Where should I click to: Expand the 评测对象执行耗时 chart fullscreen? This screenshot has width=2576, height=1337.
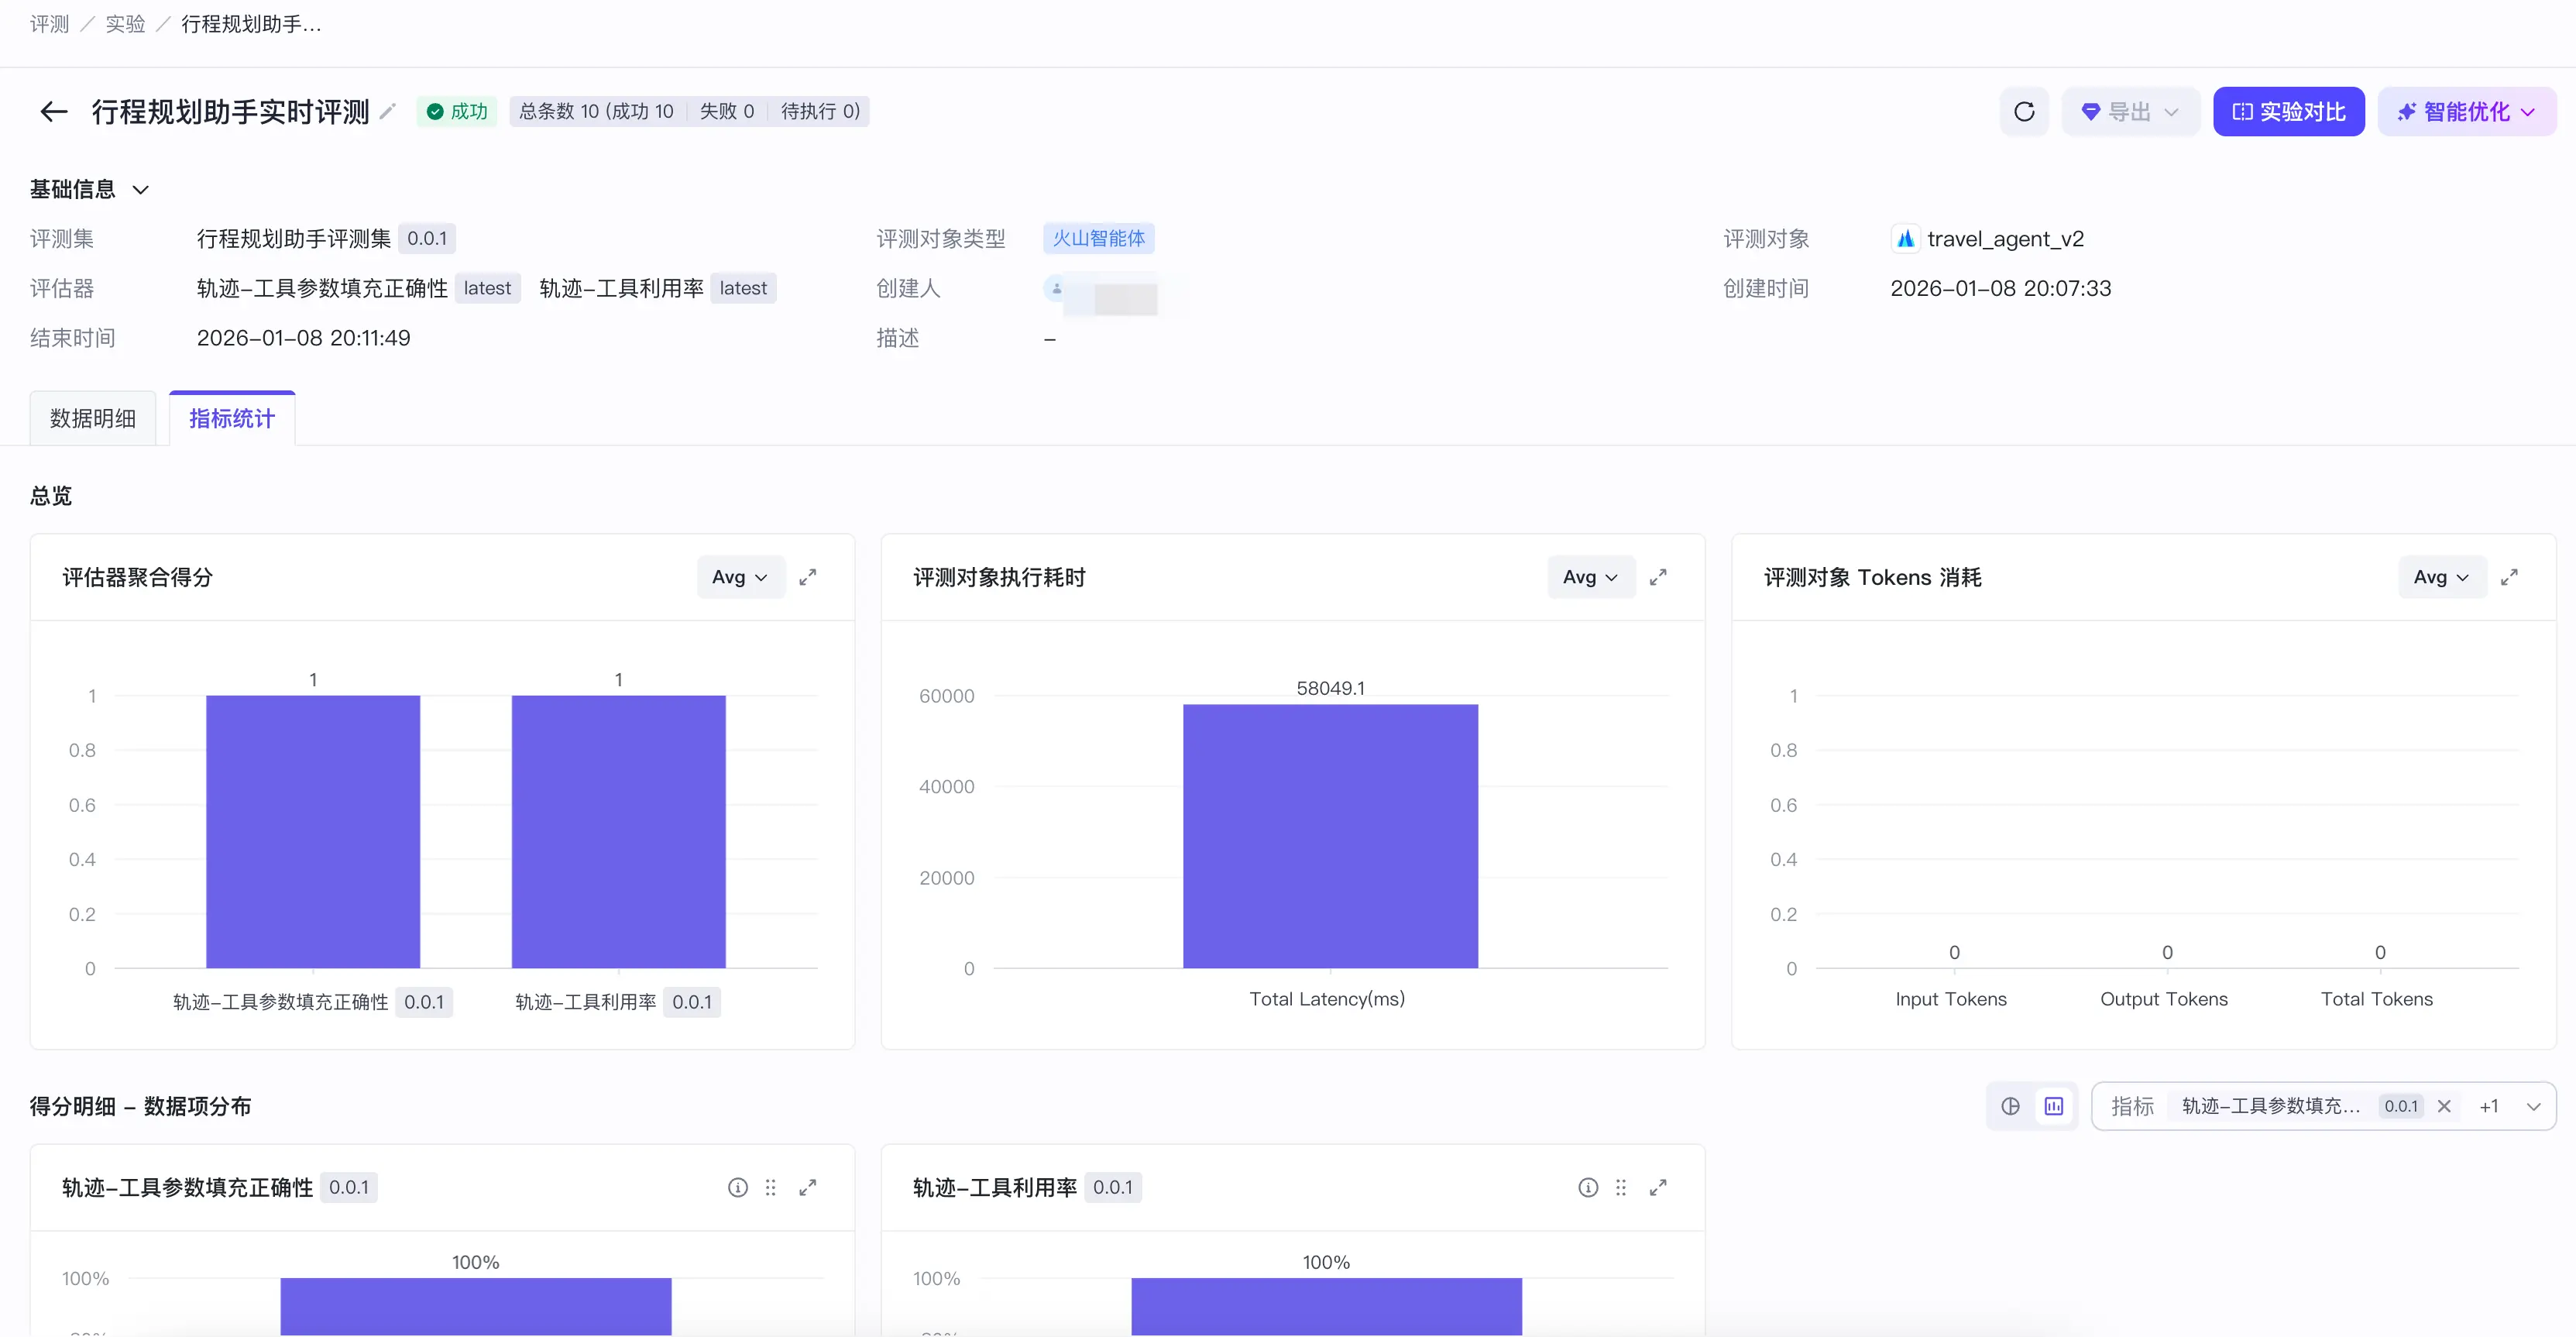[x=1658, y=577]
